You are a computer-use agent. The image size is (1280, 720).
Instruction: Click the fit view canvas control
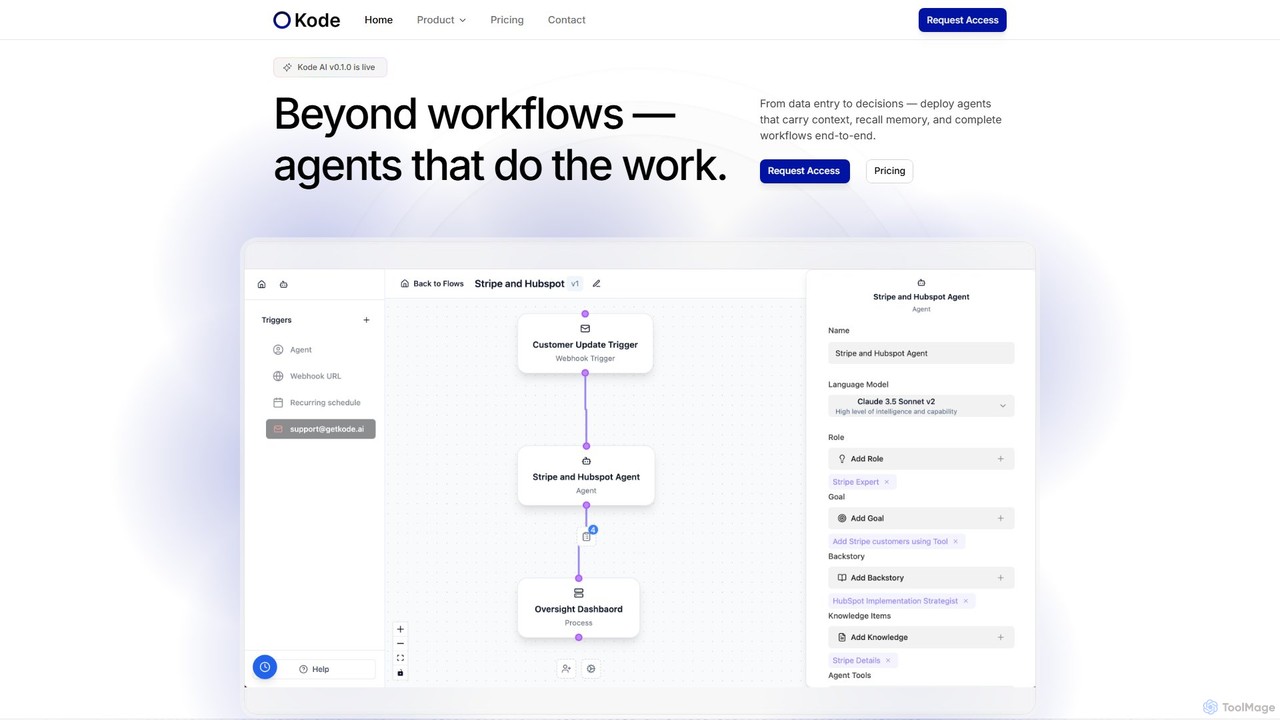pos(400,658)
